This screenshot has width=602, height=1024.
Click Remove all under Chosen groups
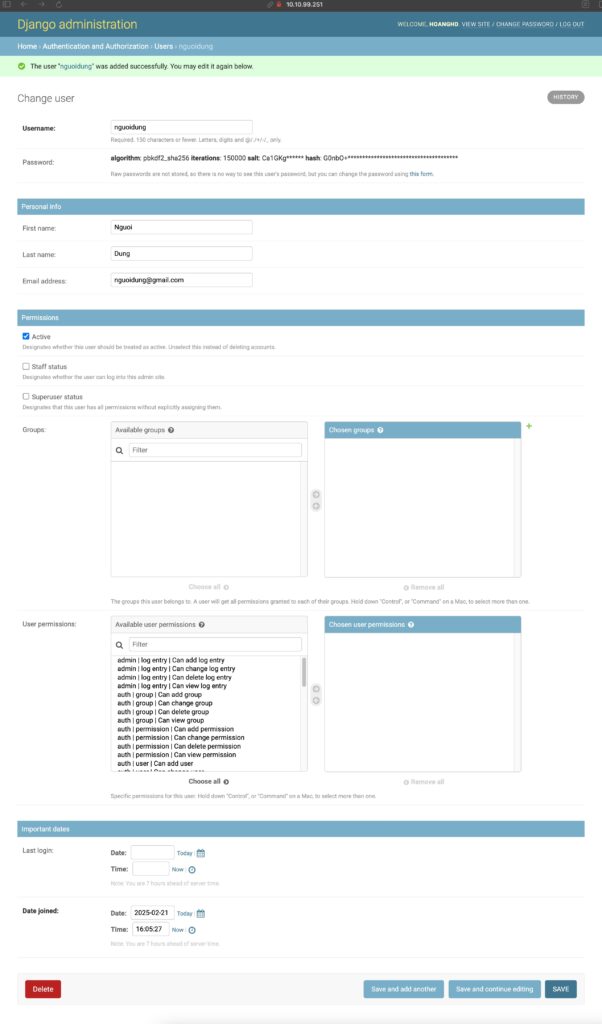[x=424, y=588]
